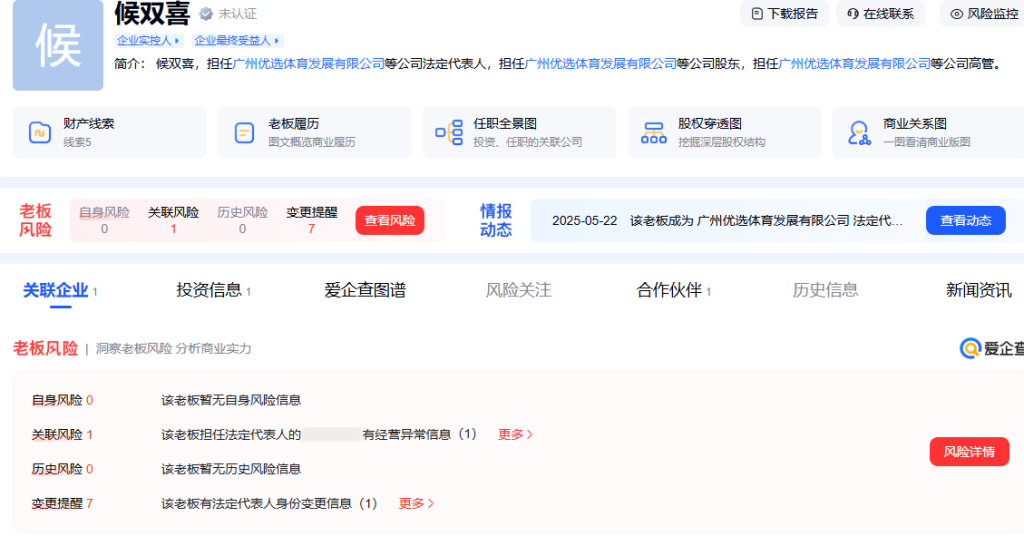Open the 商业关系图 card
This screenshot has height=536, width=1024.
(x=929, y=133)
